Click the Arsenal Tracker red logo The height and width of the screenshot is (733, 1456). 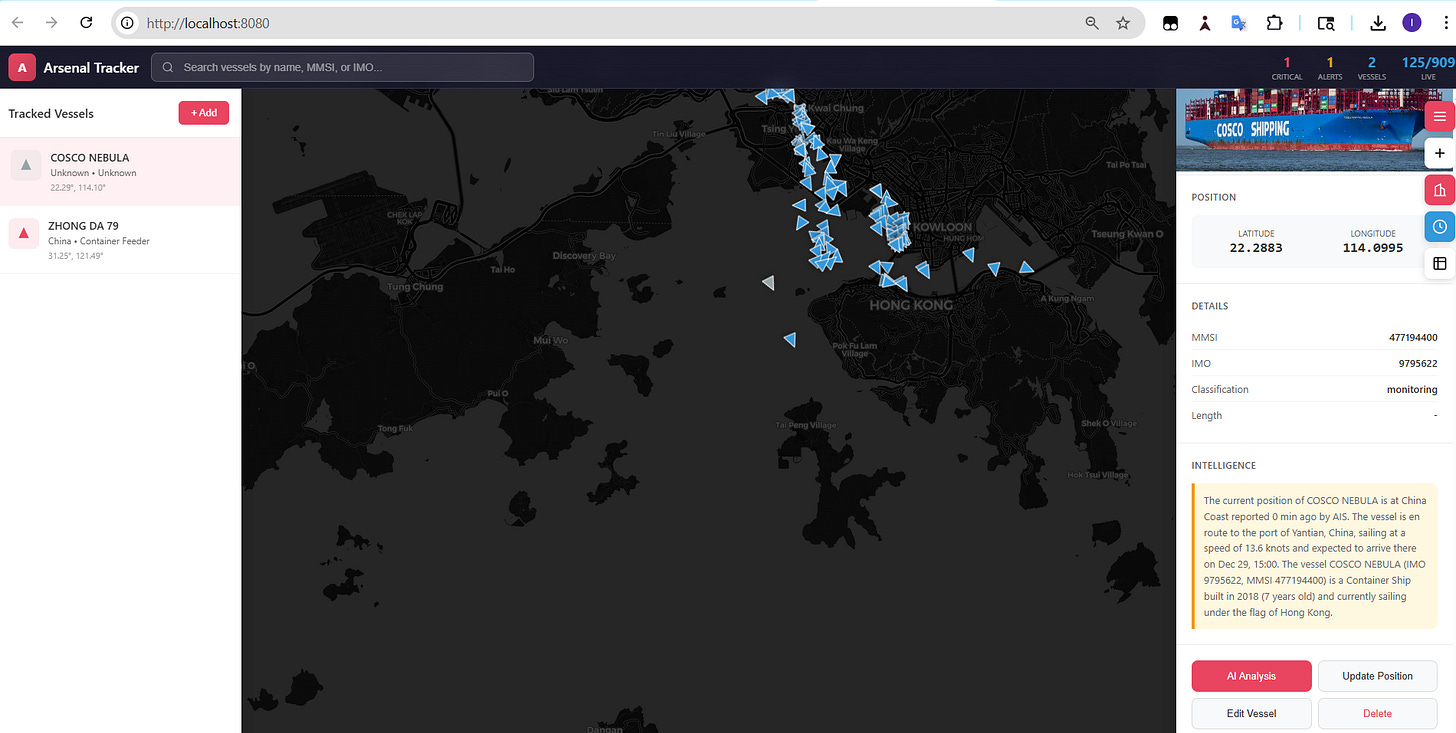22,67
